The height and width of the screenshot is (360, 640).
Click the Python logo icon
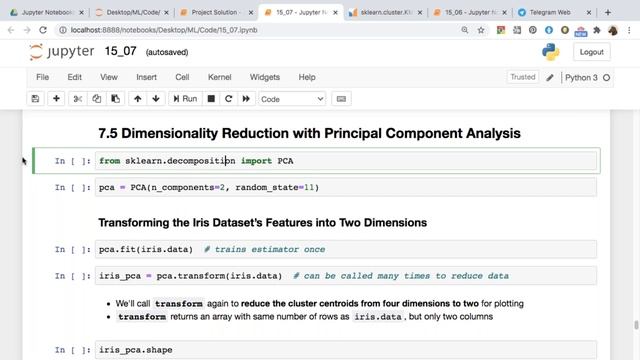point(551,52)
